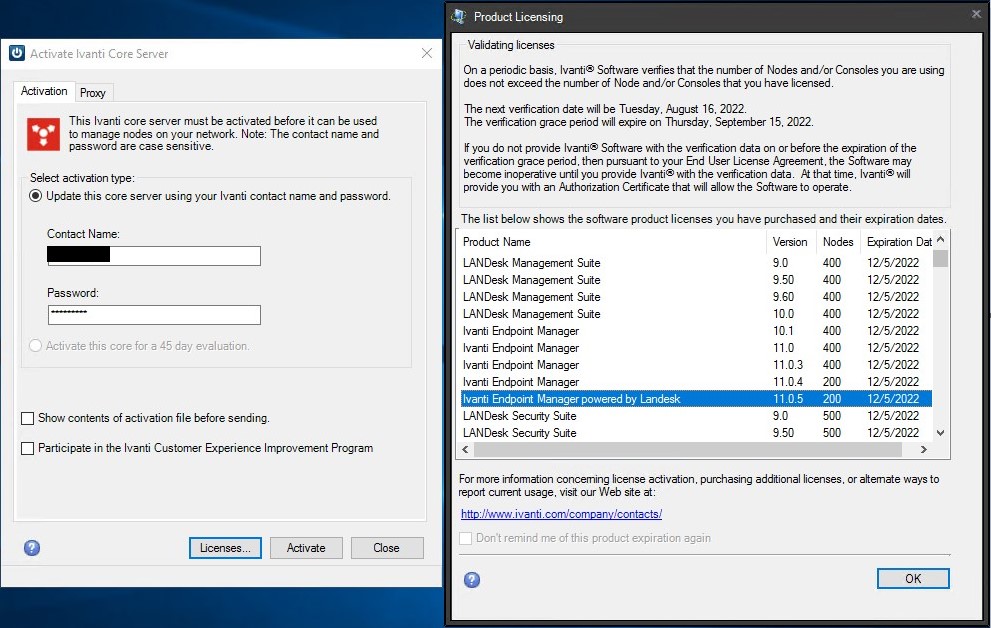Click the right arrow of the horizontal scrollbar
The height and width of the screenshot is (628, 991).
point(926,450)
